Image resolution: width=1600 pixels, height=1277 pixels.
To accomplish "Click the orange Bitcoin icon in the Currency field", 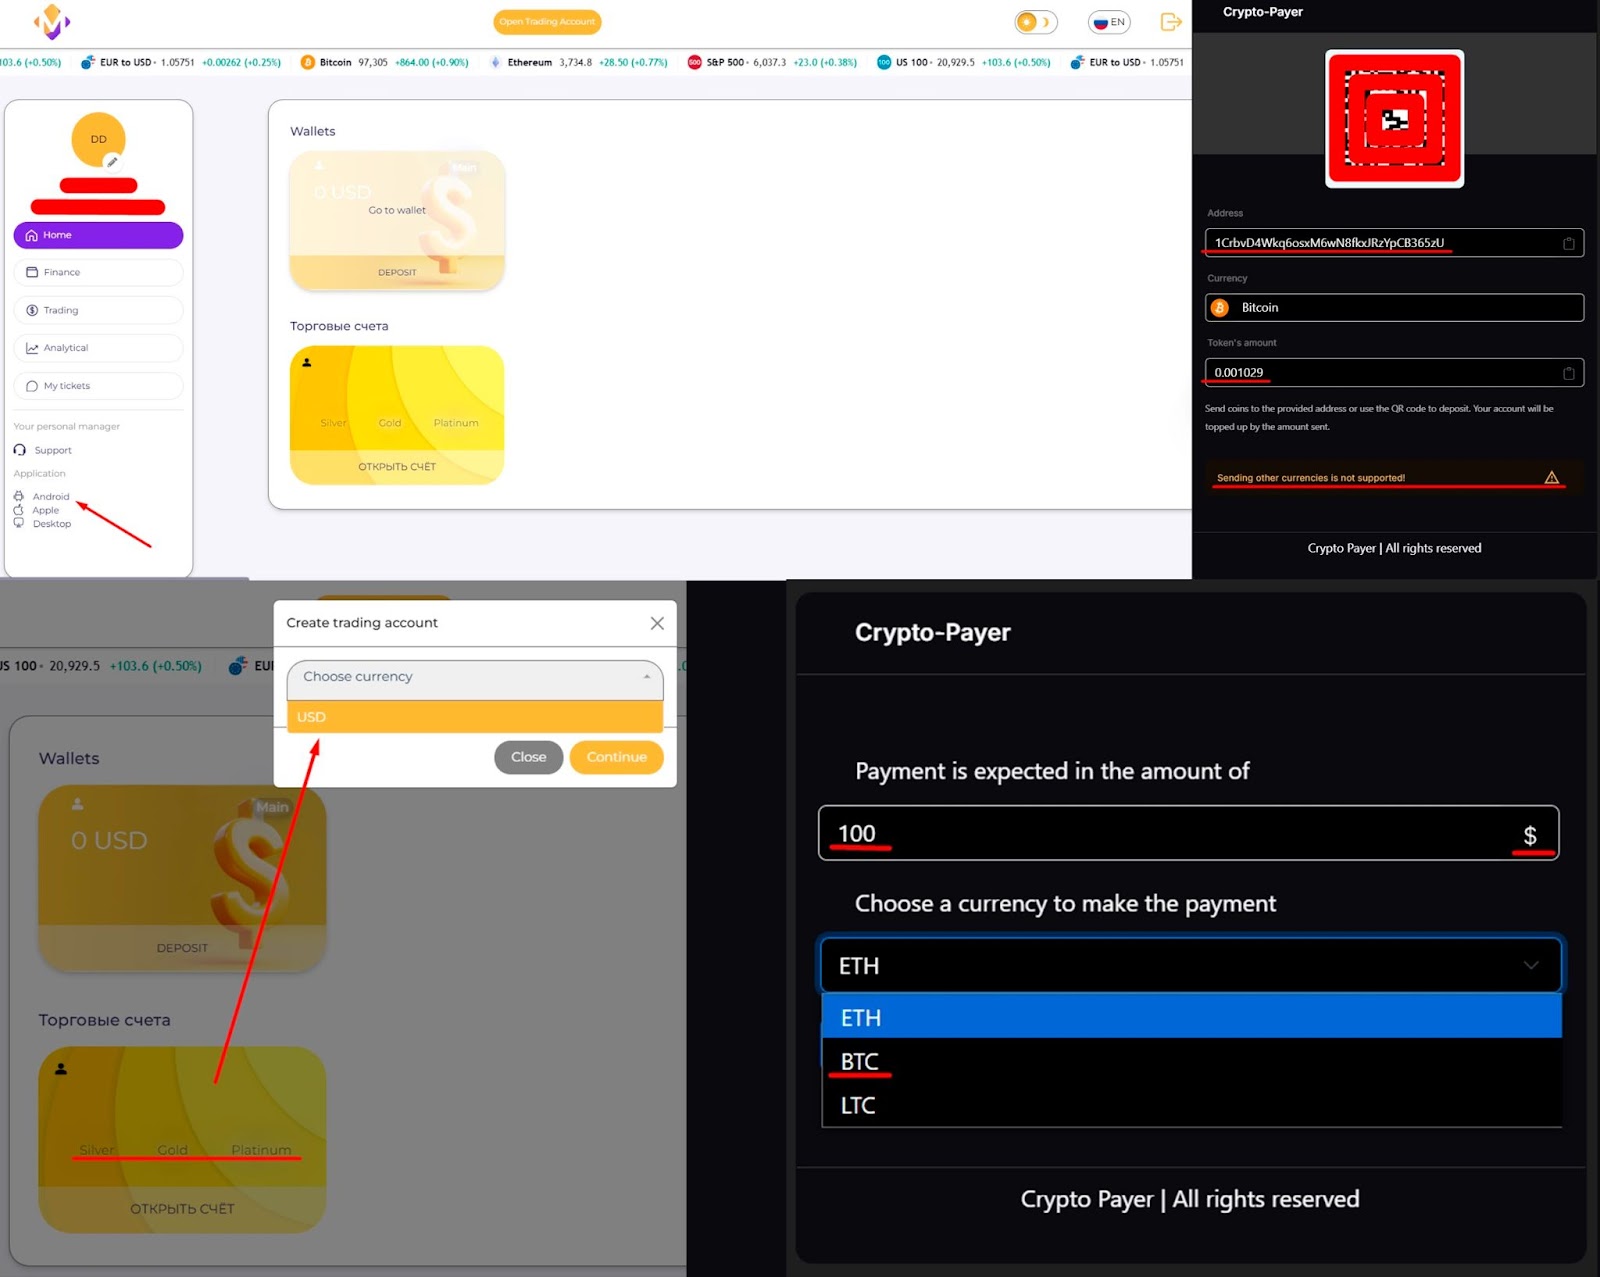I will tap(1220, 308).
